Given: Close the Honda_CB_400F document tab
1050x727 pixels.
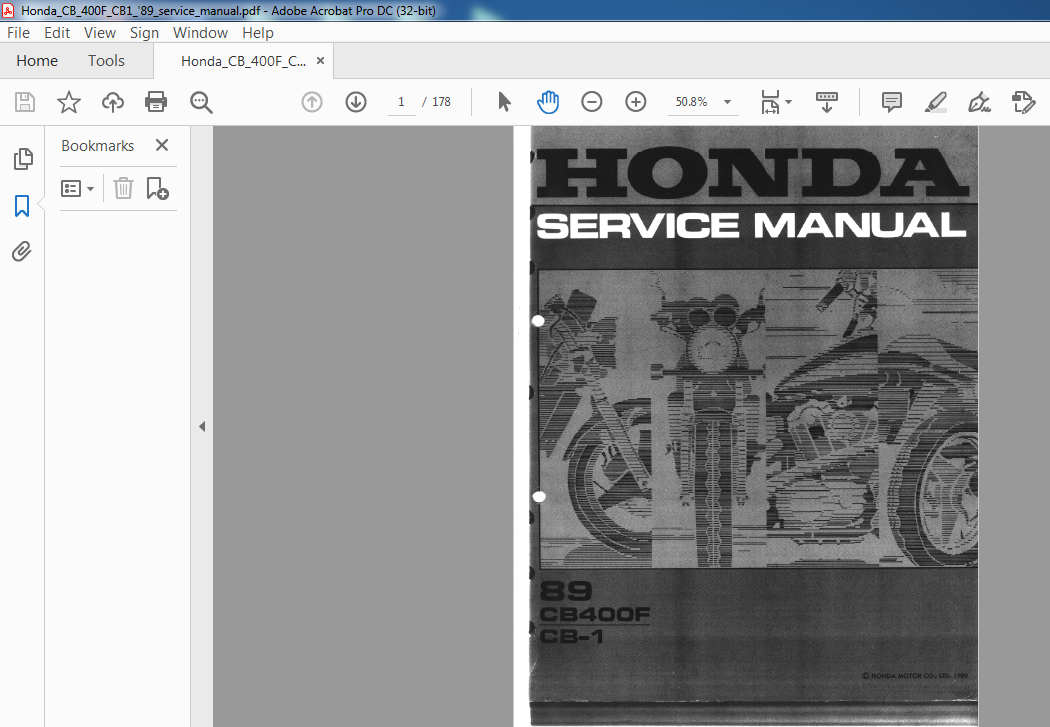Looking at the screenshot, I should pyautogui.click(x=321, y=61).
